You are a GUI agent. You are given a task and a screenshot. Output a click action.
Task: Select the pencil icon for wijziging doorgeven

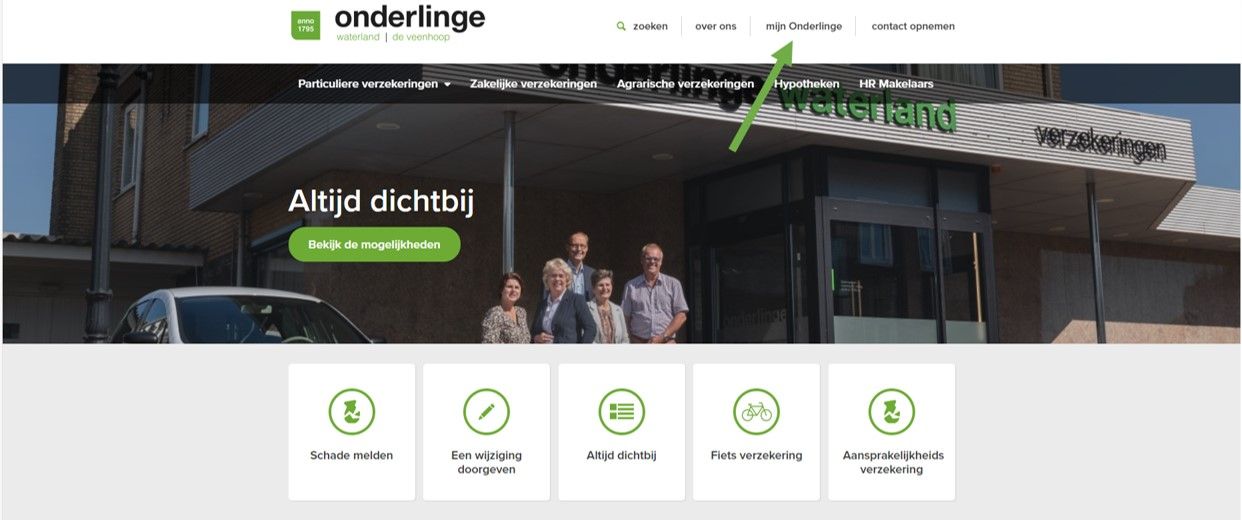486,411
